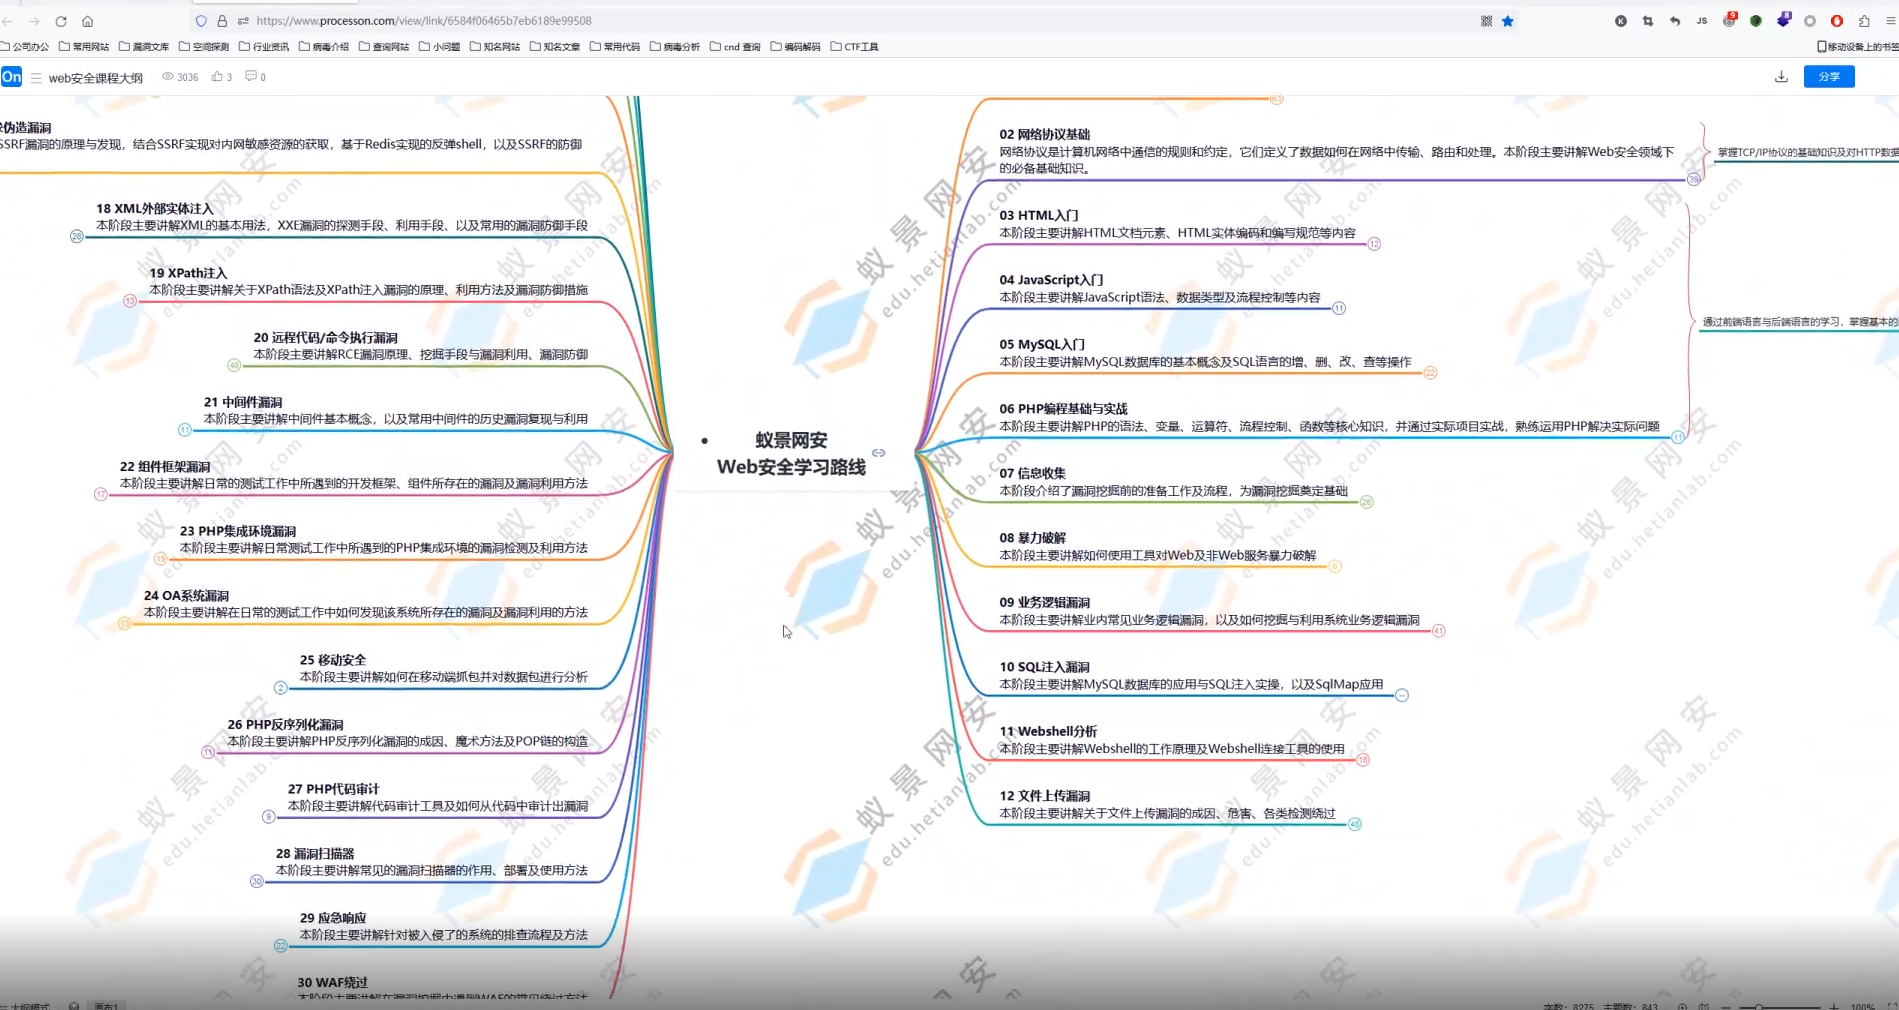The image size is (1899, 1010).
Task: Open the 行业资讯 bookmarks folder
Action: coord(264,47)
